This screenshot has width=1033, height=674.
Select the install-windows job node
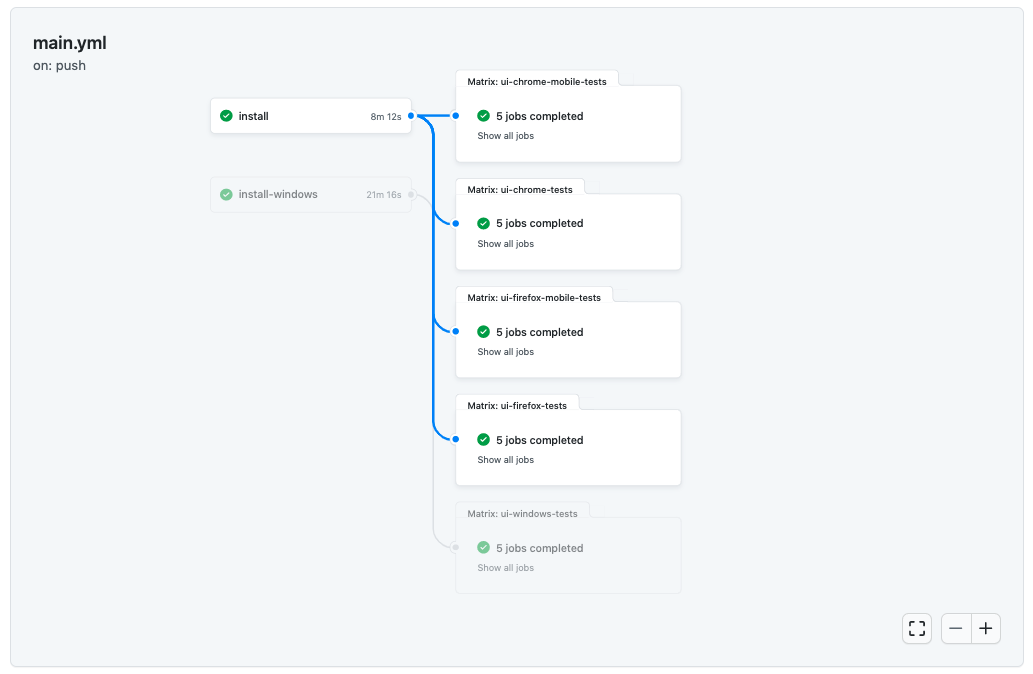point(310,194)
